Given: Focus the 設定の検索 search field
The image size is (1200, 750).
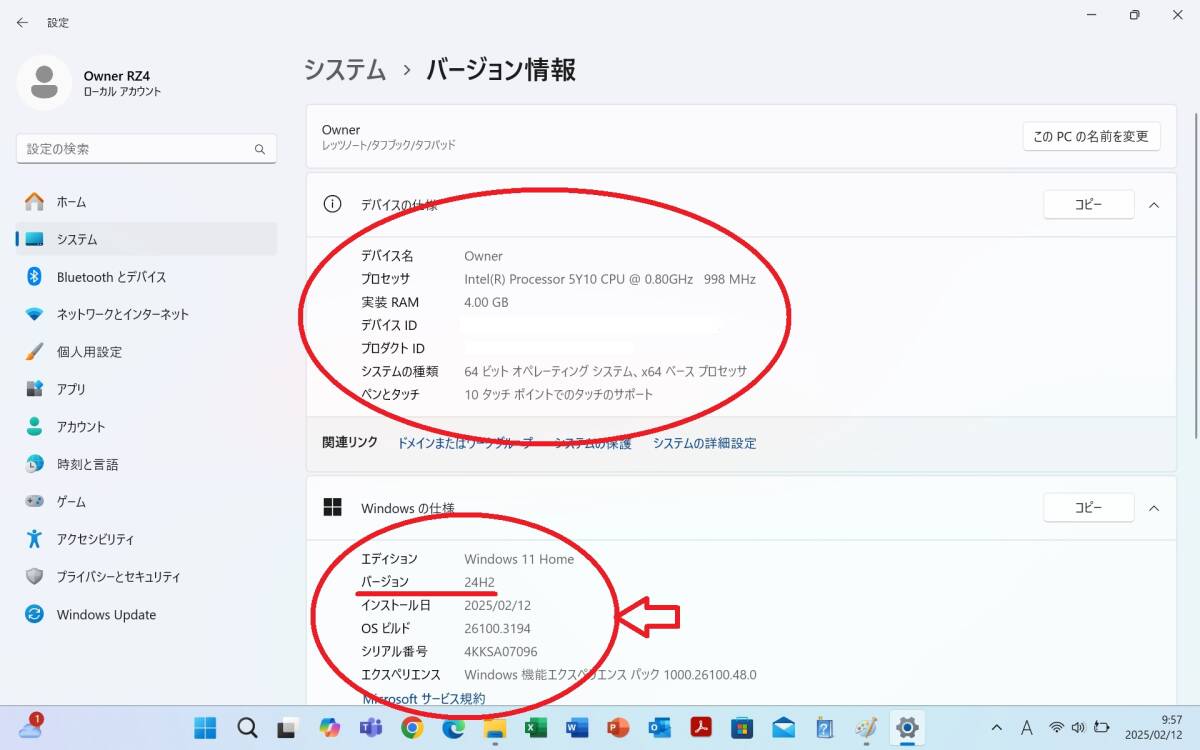Looking at the screenshot, I should [147, 149].
